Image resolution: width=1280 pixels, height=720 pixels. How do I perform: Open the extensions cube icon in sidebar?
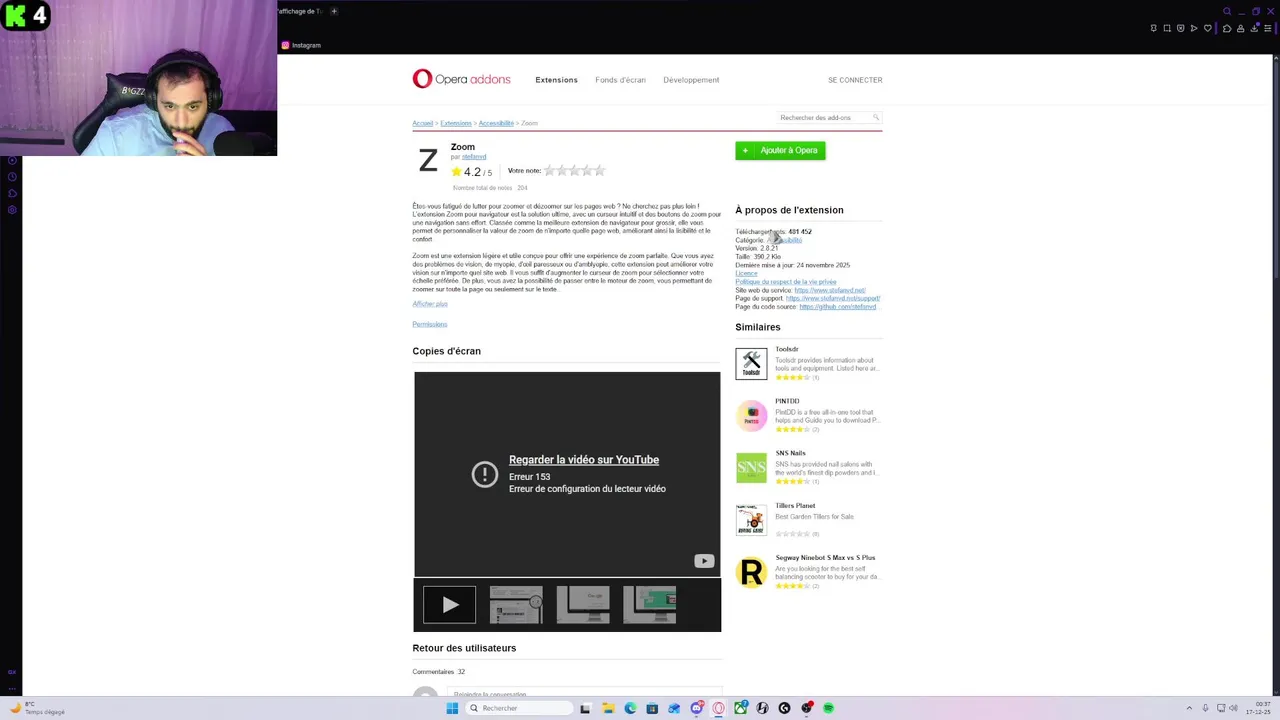coord(12,194)
